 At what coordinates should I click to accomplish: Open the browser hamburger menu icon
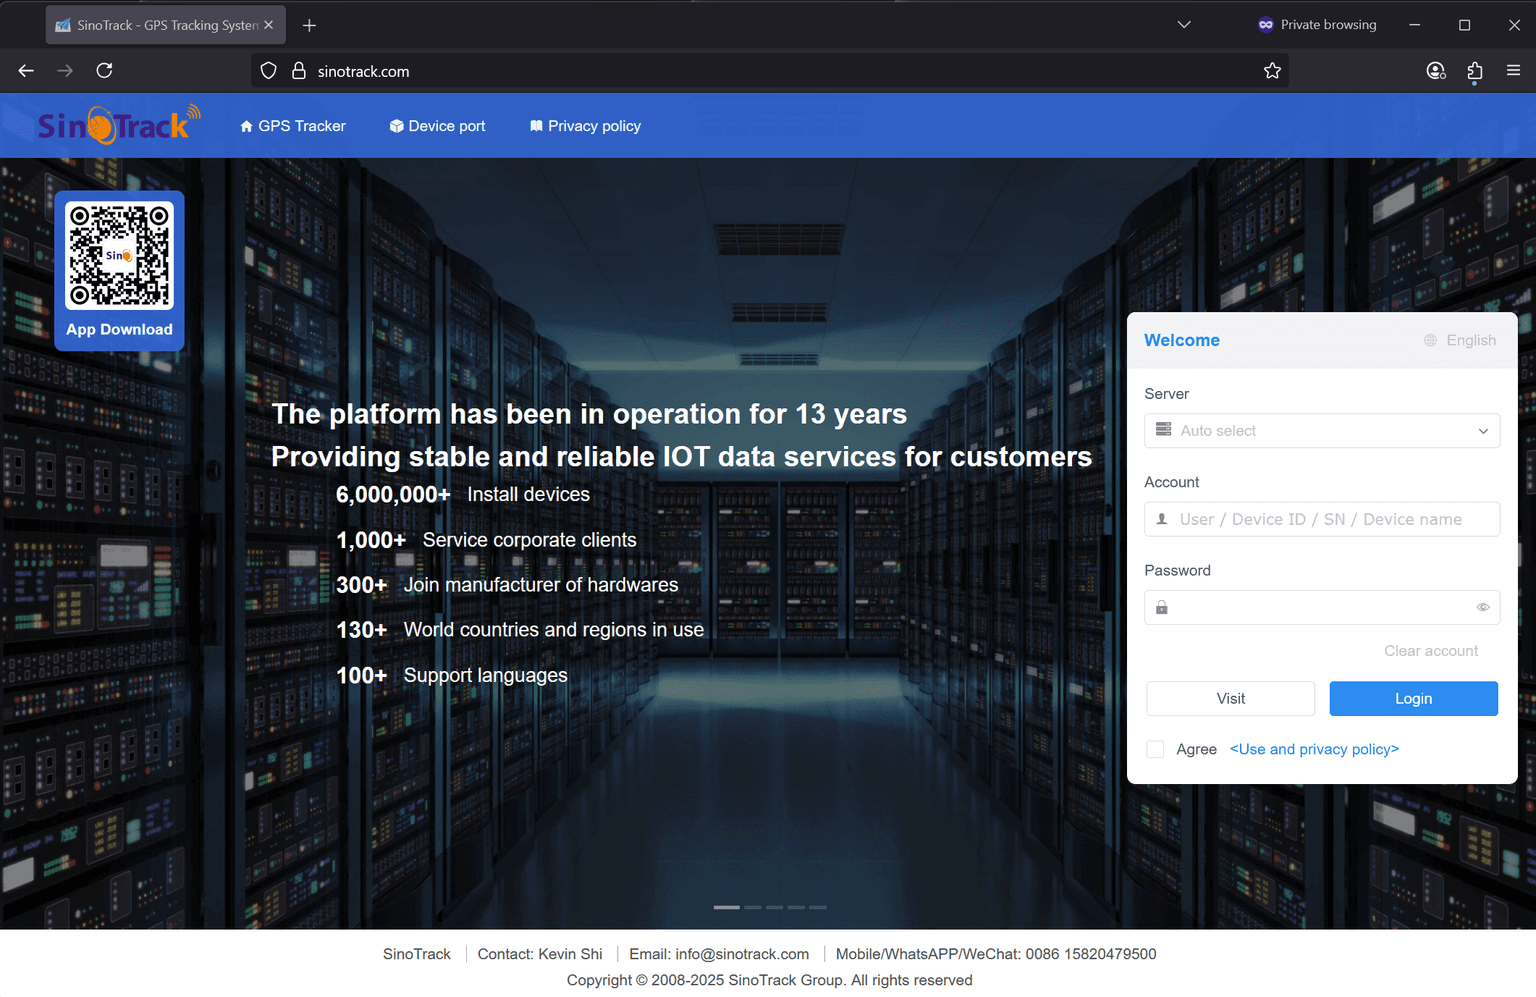[1513, 70]
